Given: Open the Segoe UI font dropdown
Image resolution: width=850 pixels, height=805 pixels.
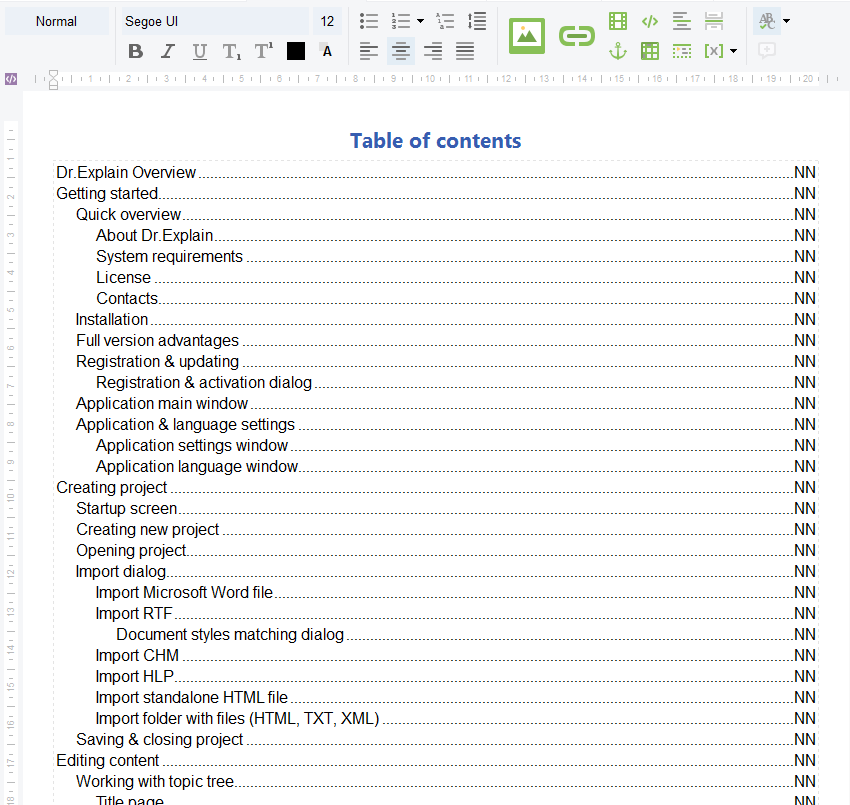Looking at the screenshot, I should (215, 21).
